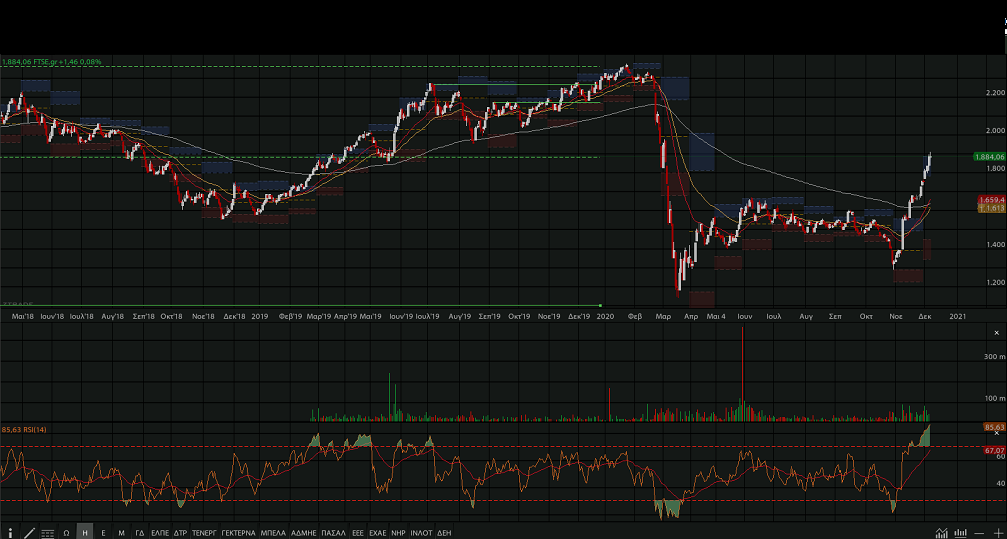
Task: Click the FTSE.gr price title label
Action: (51, 62)
